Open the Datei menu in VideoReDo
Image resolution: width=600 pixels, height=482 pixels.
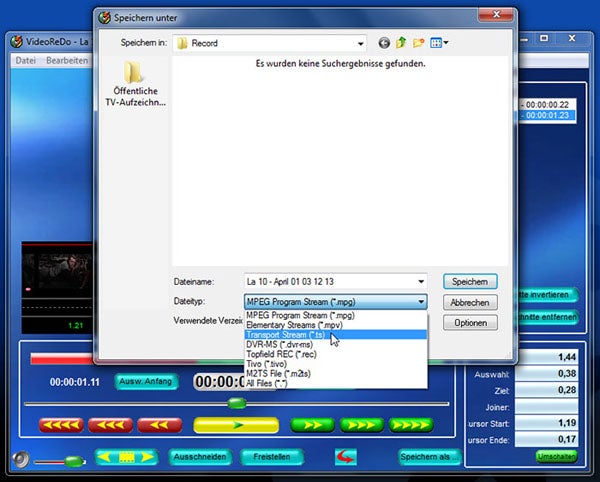26,60
